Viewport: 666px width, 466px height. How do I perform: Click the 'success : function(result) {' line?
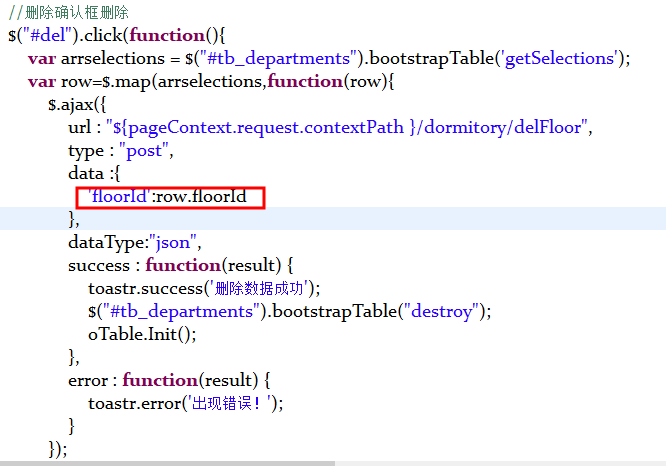181,265
